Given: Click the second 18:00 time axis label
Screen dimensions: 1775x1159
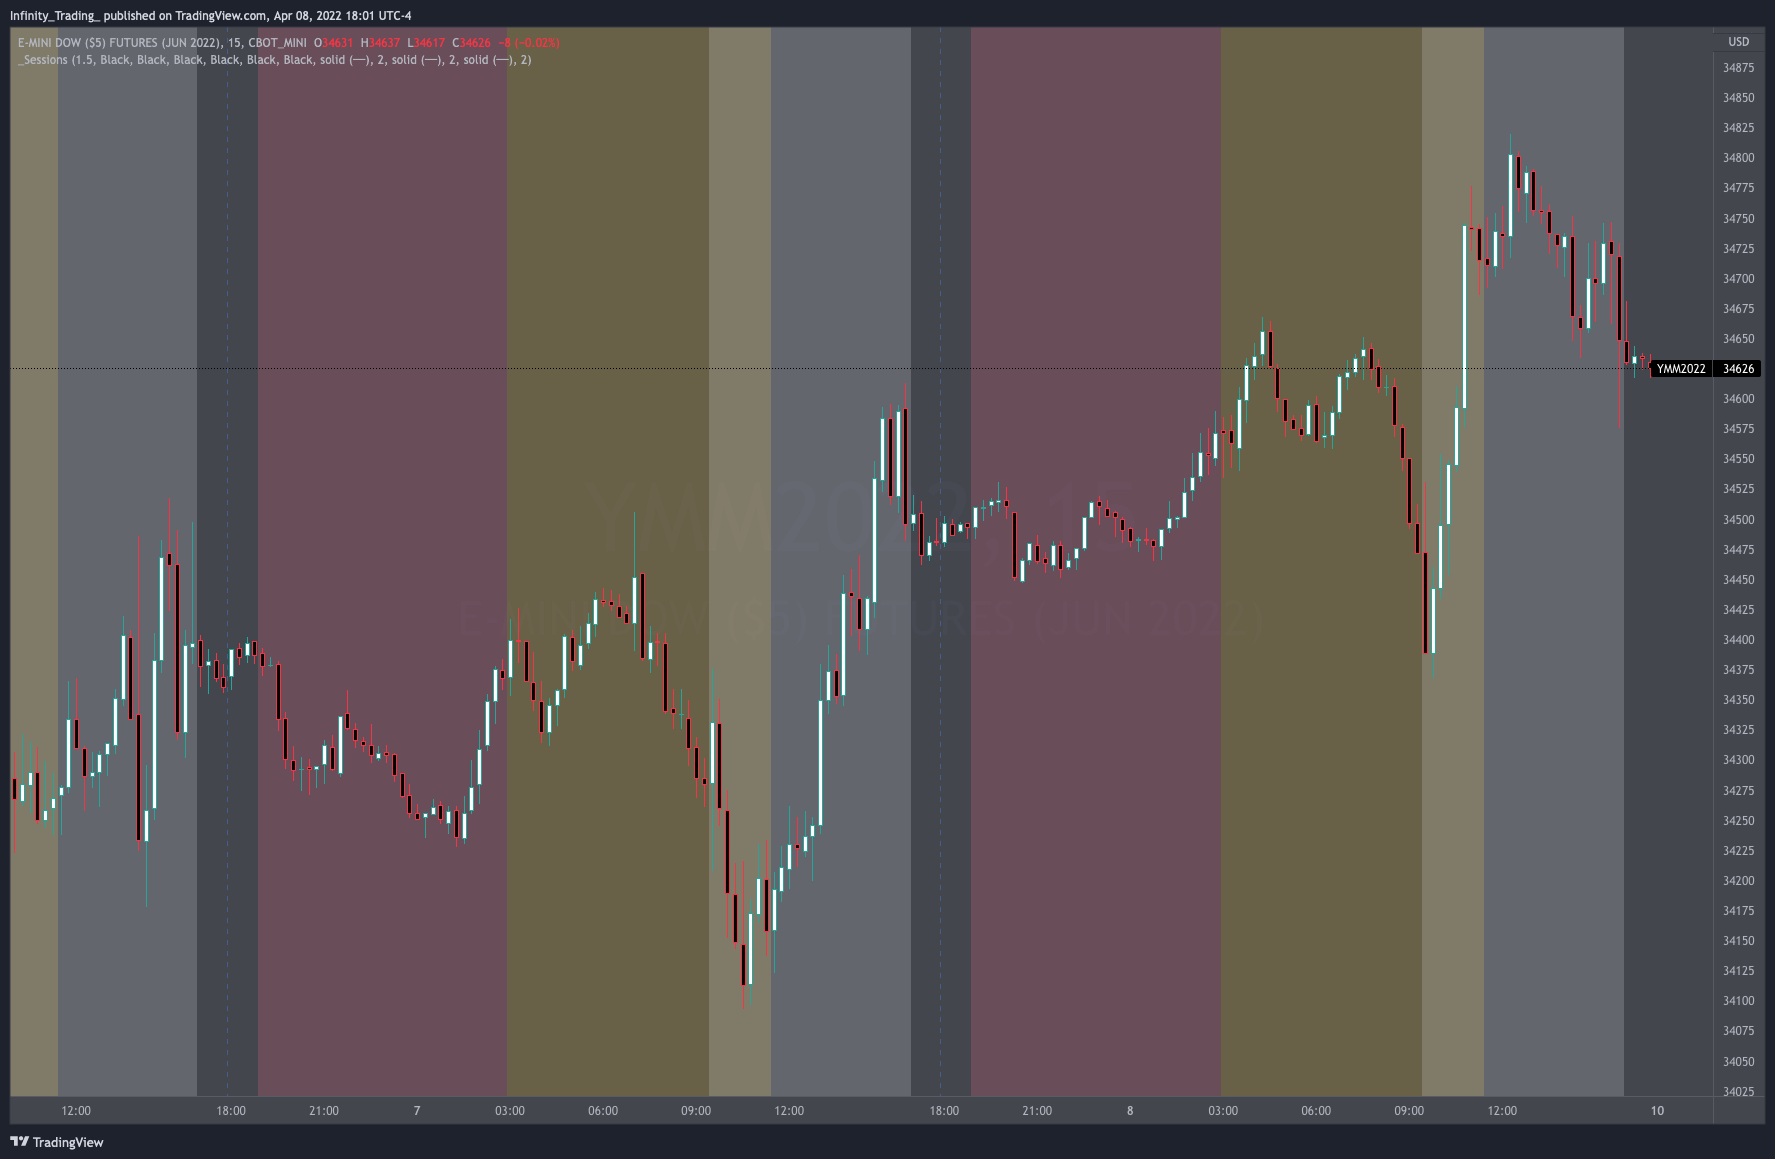Looking at the screenshot, I should pyautogui.click(x=944, y=1111).
